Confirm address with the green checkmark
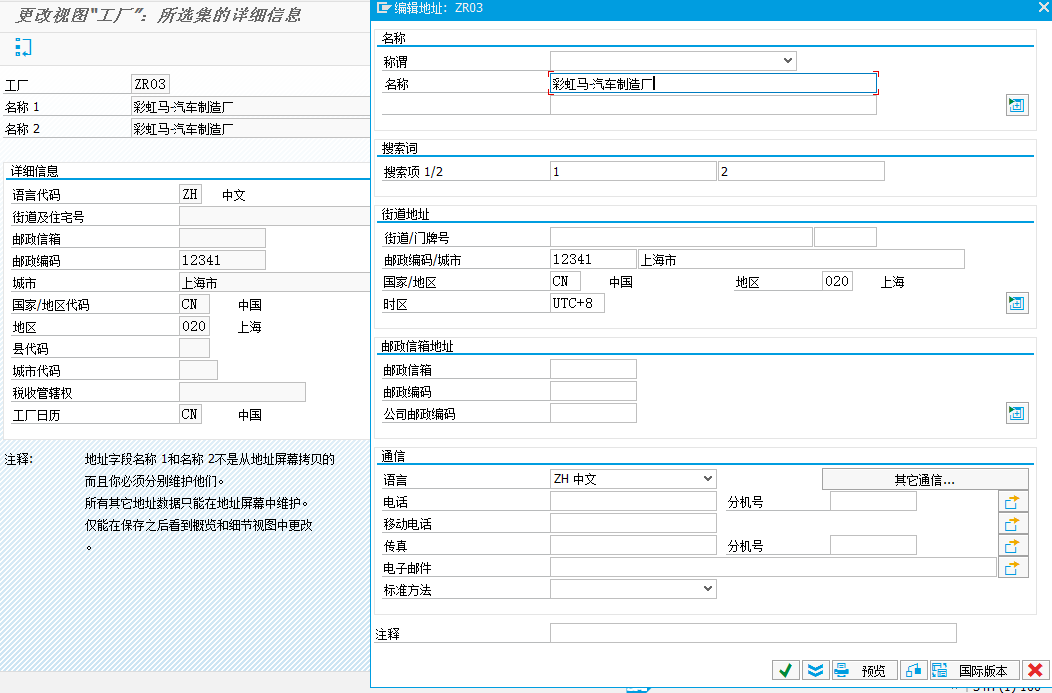The height and width of the screenshot is (693, 1052). tap(786, 670)
